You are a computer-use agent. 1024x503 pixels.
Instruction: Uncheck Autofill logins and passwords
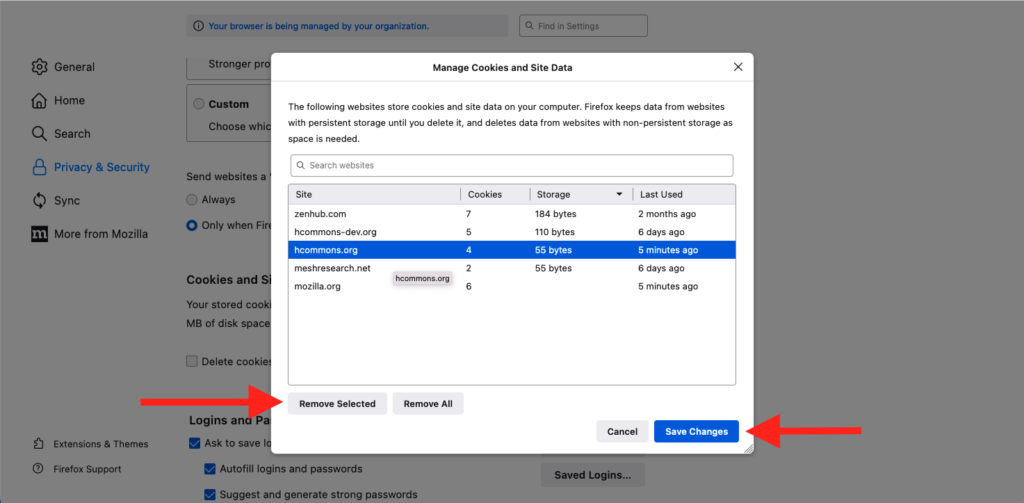210,469
